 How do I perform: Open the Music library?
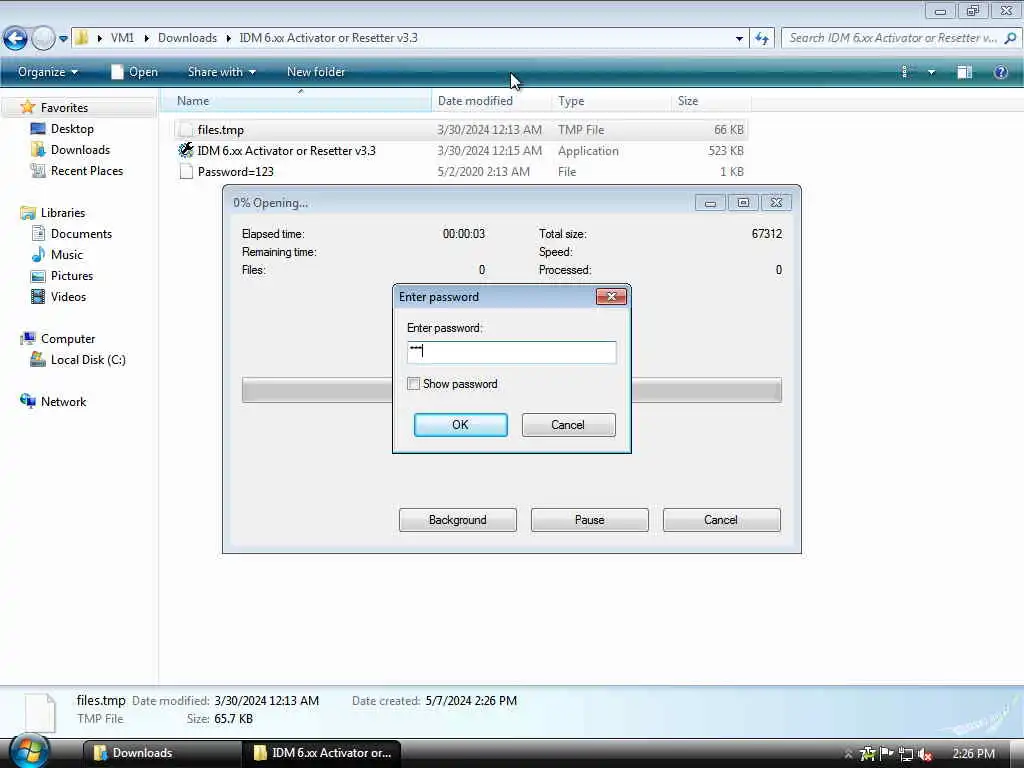tap(67, 255)
